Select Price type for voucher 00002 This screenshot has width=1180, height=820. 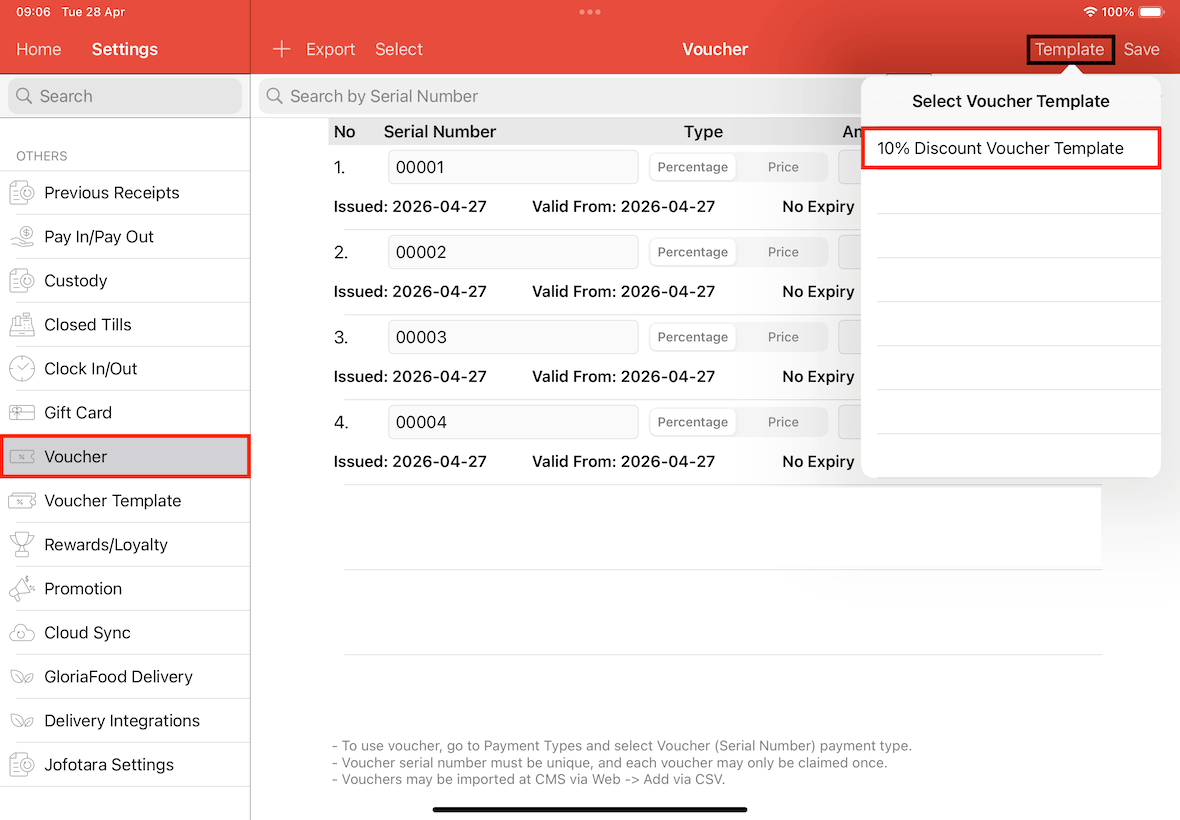point(783,252)
